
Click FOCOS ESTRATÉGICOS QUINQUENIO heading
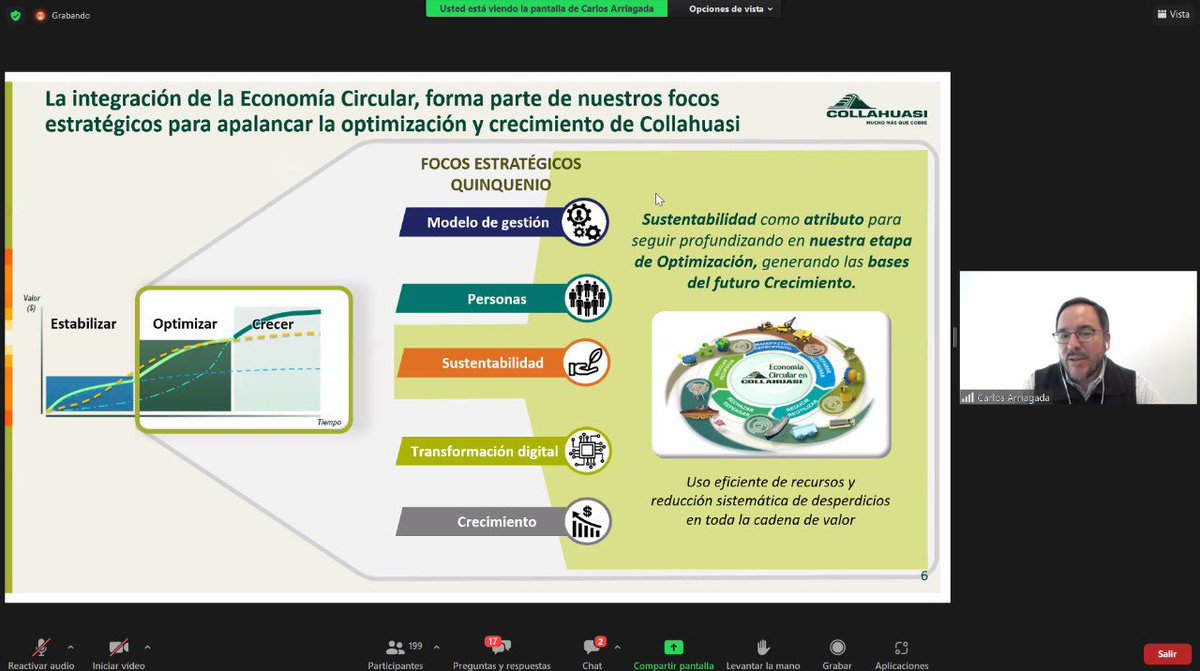coord(501,174)
